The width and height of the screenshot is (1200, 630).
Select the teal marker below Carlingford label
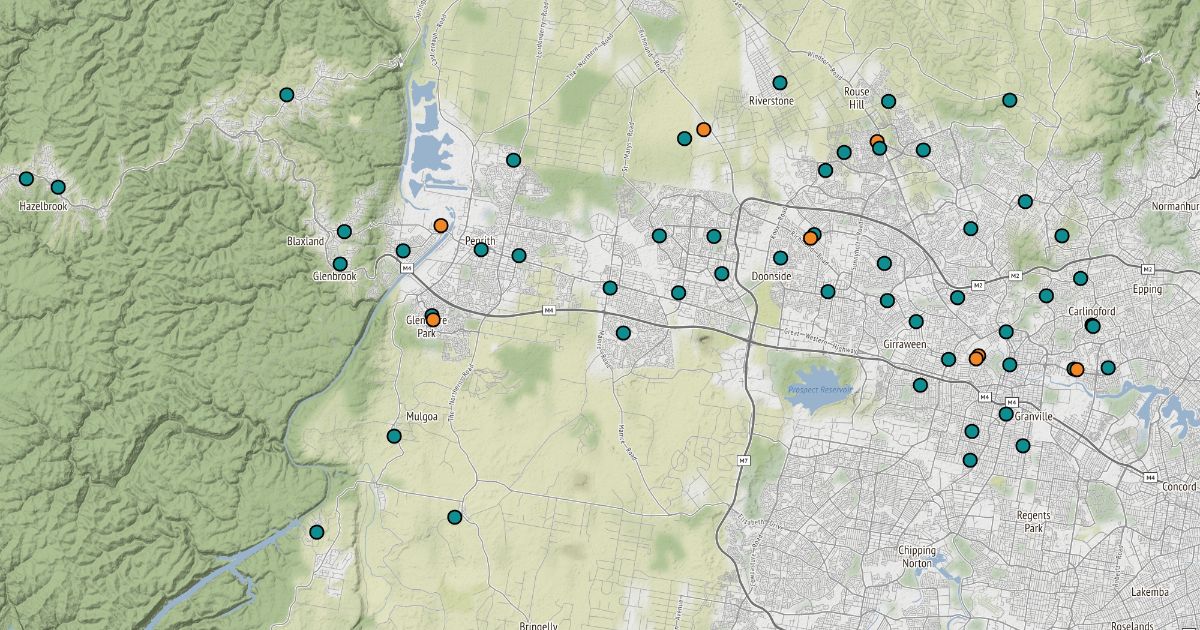pos(1092,326)
